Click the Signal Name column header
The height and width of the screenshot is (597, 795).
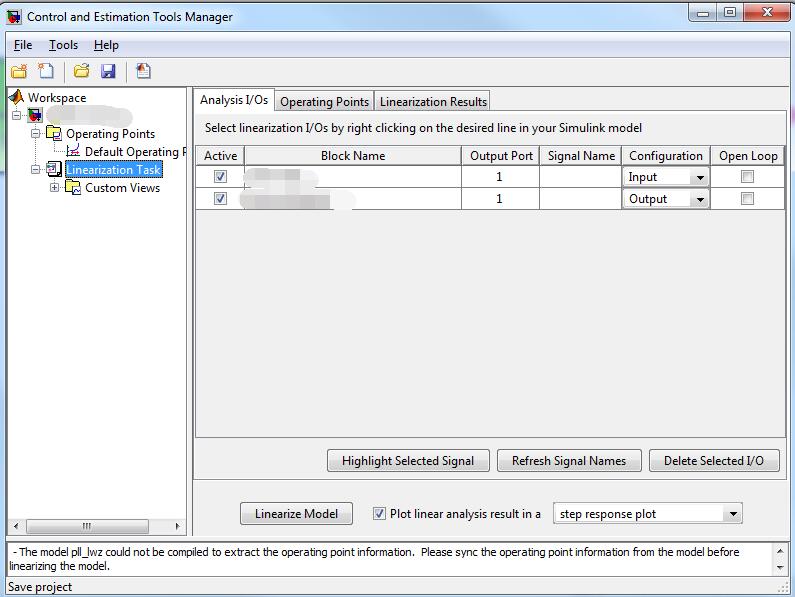(x=581, y=156)
